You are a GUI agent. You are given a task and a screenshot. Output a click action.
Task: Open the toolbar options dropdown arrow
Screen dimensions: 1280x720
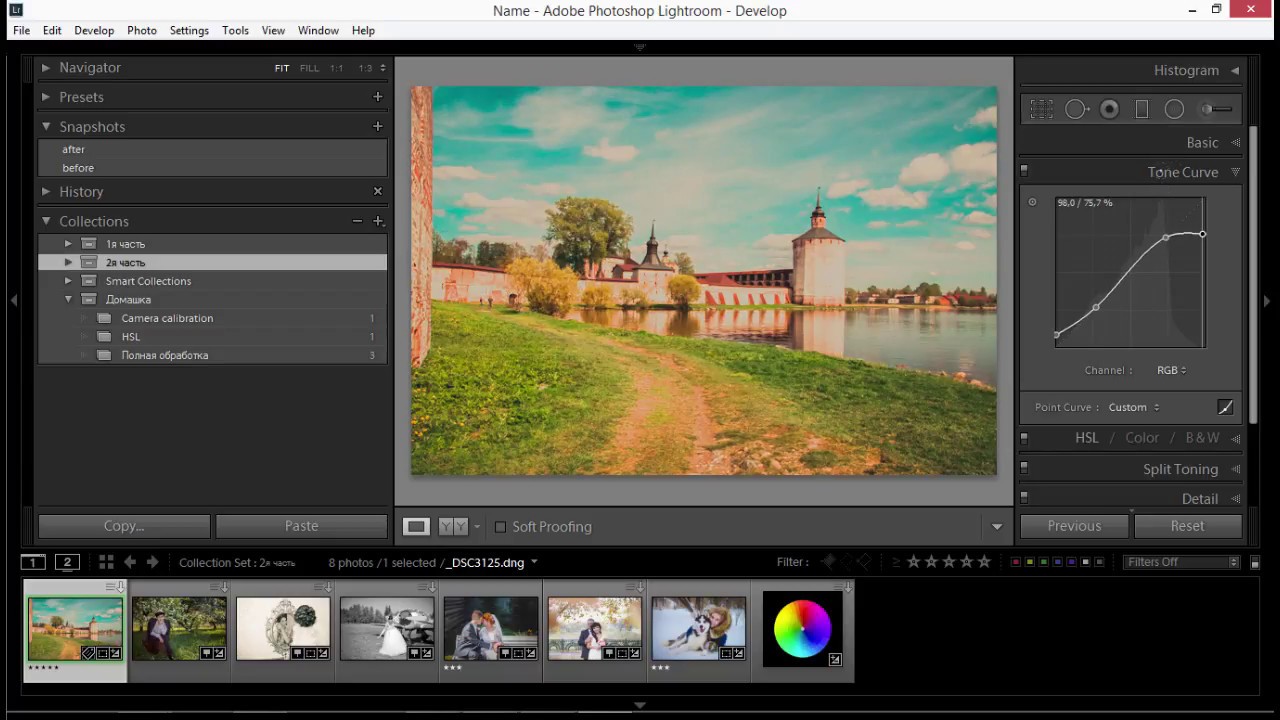click(x=996, y=527)
